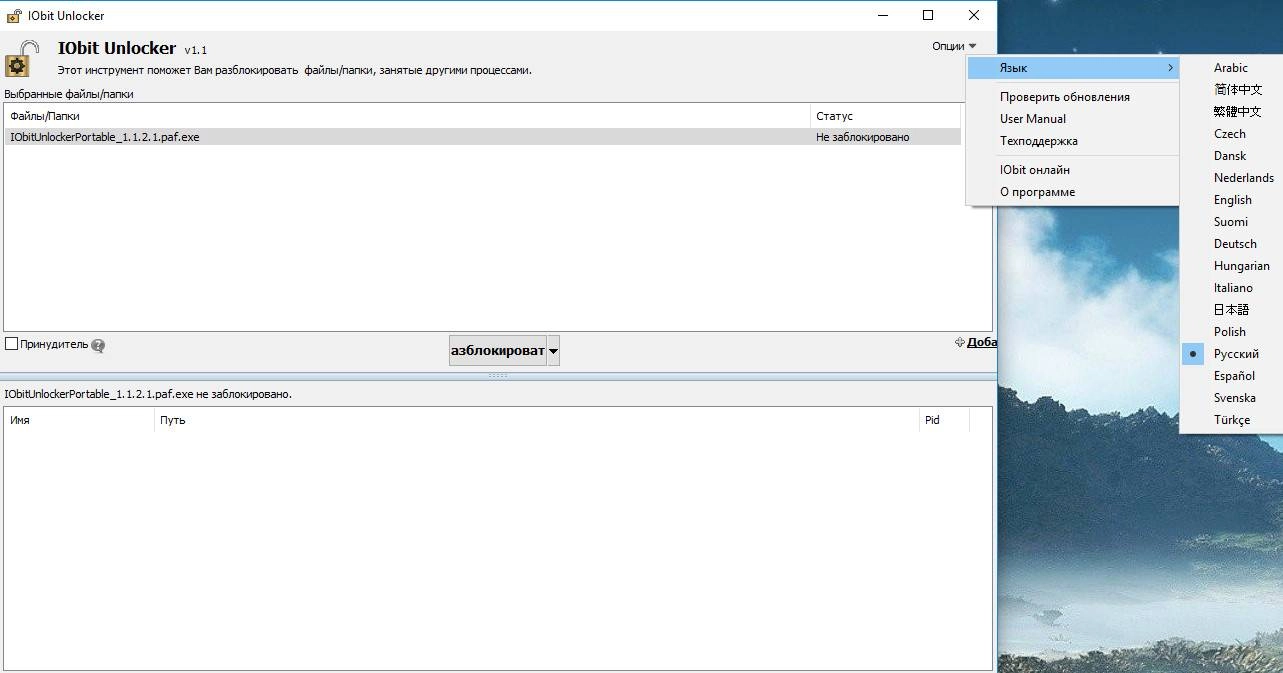
Task: Click the Разблокировать unlock button
Action: click(498, 351)
